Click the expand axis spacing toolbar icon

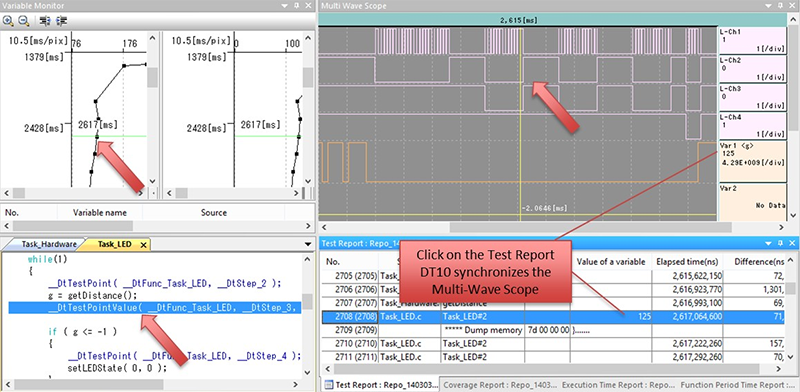pyautogui.click(x=45, y=21)
